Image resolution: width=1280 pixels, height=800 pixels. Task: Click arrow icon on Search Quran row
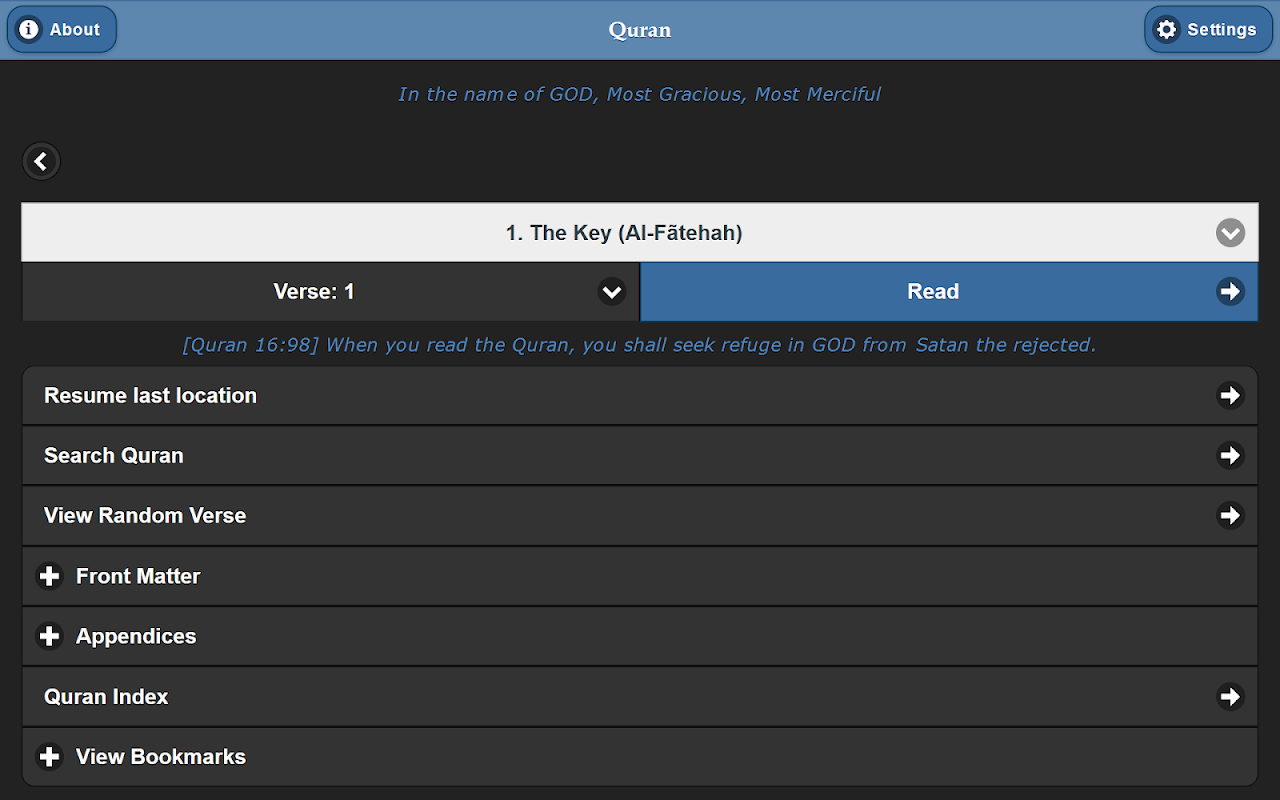pyautogui.click(x=1230, y=455)
